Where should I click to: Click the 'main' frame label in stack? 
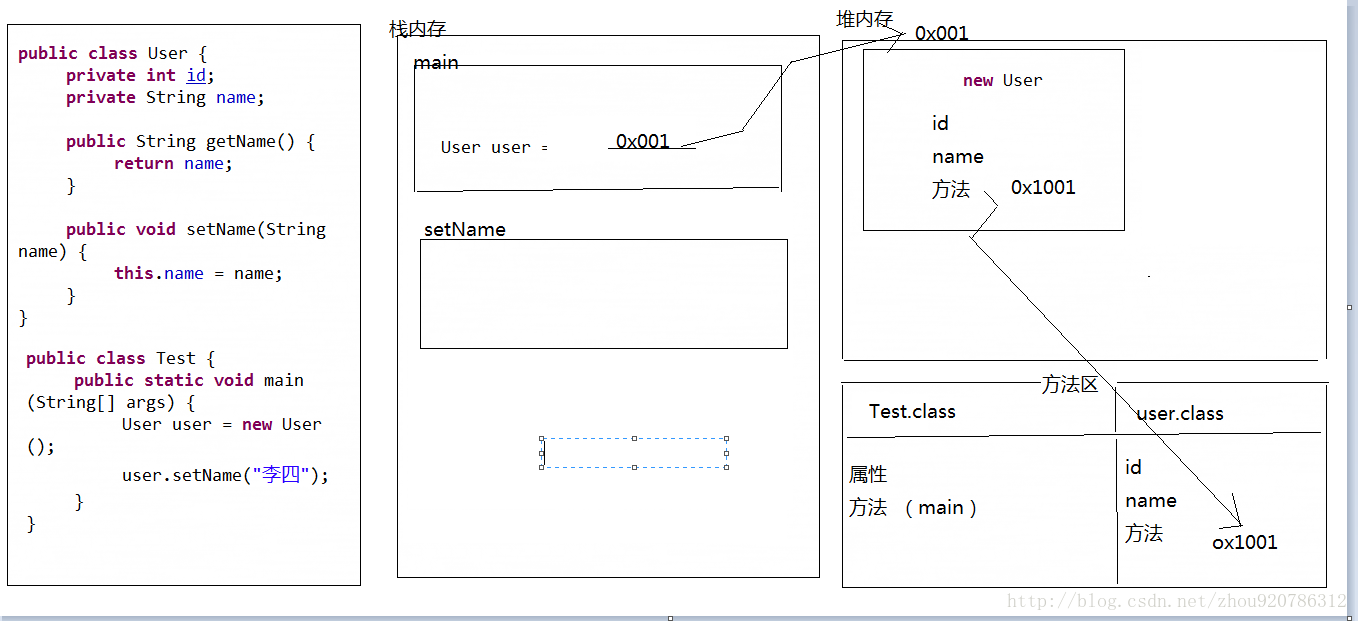coord(436,63)
